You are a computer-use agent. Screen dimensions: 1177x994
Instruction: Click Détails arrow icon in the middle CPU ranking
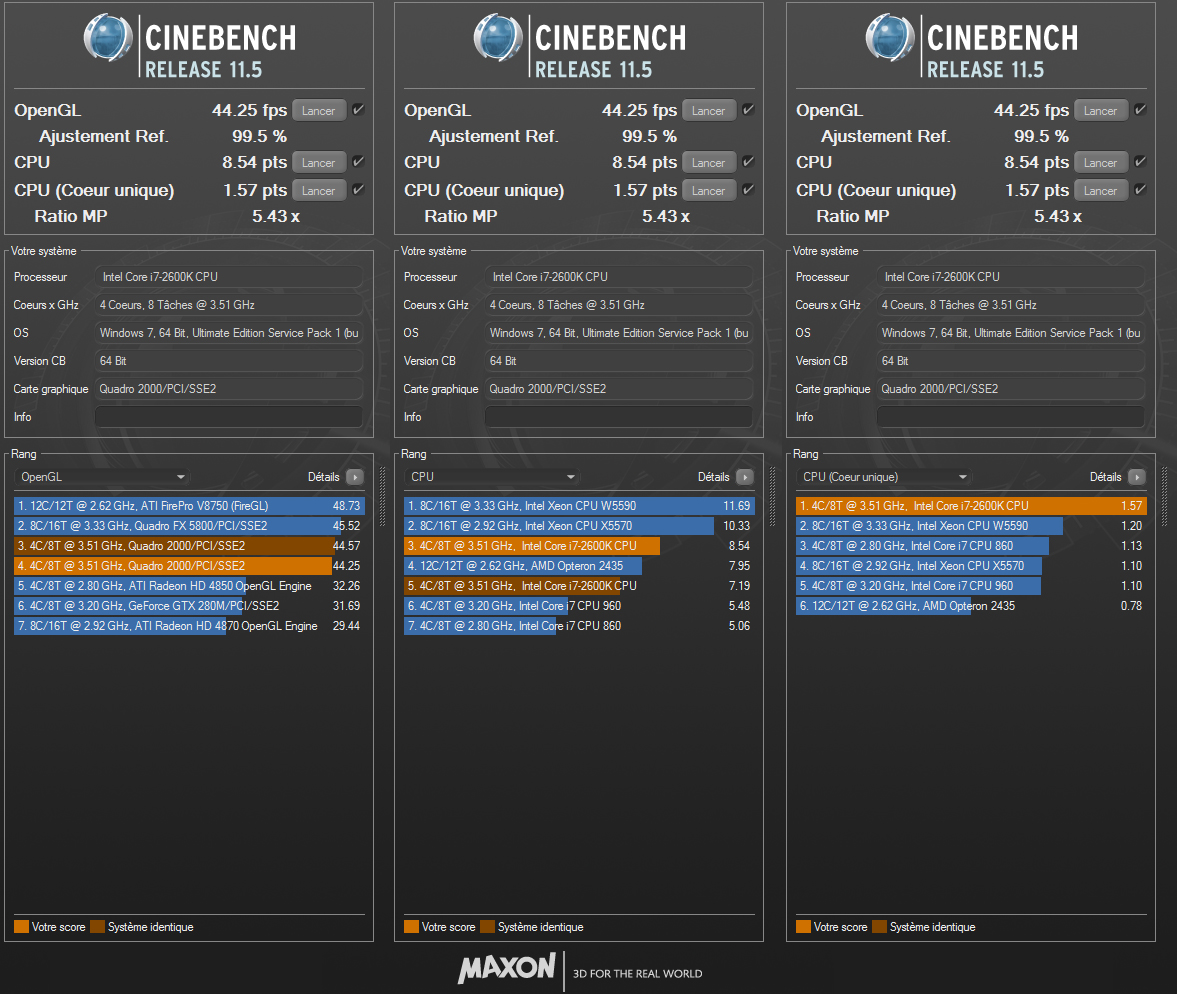(x=744, y=478)
